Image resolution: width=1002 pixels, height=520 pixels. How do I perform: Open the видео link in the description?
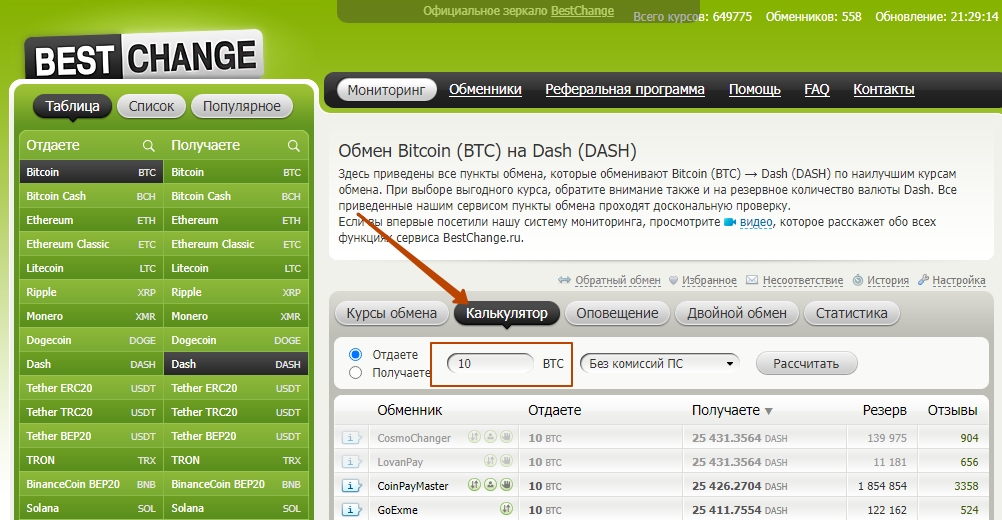tap(756, 222)
